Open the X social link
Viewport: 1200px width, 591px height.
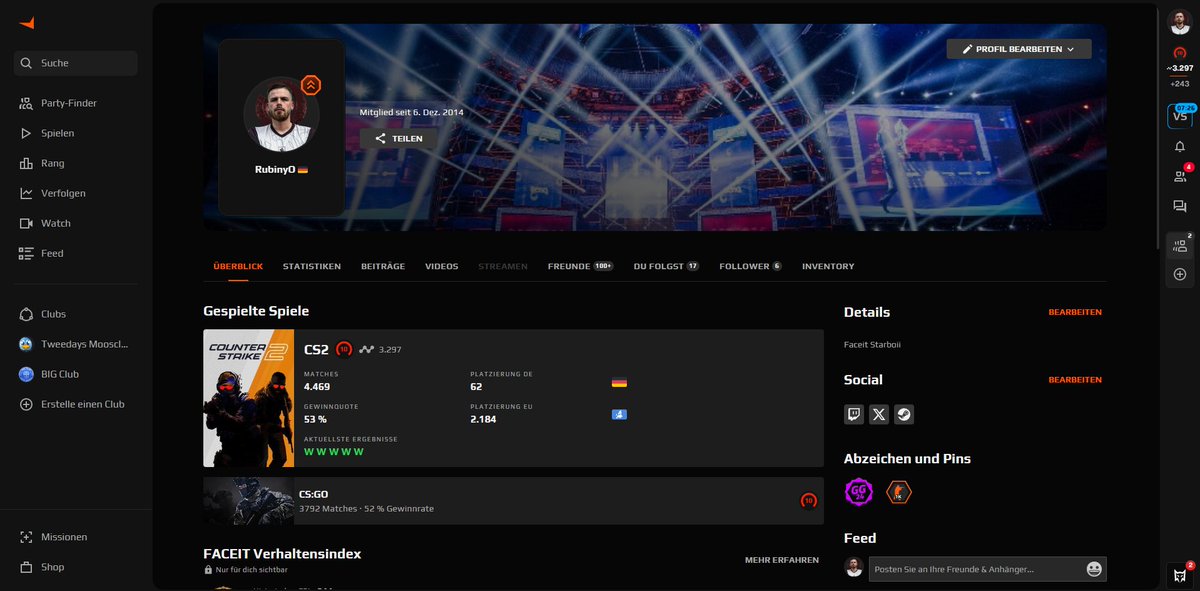coord(879,414)
